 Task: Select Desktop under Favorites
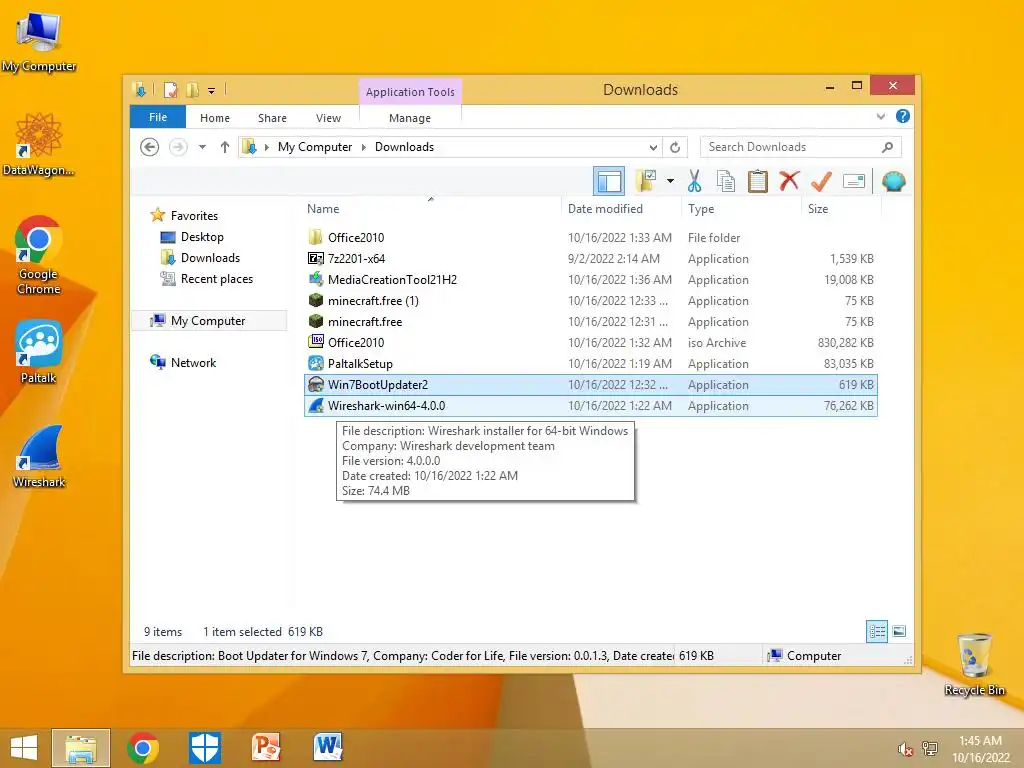coord(202,237)
